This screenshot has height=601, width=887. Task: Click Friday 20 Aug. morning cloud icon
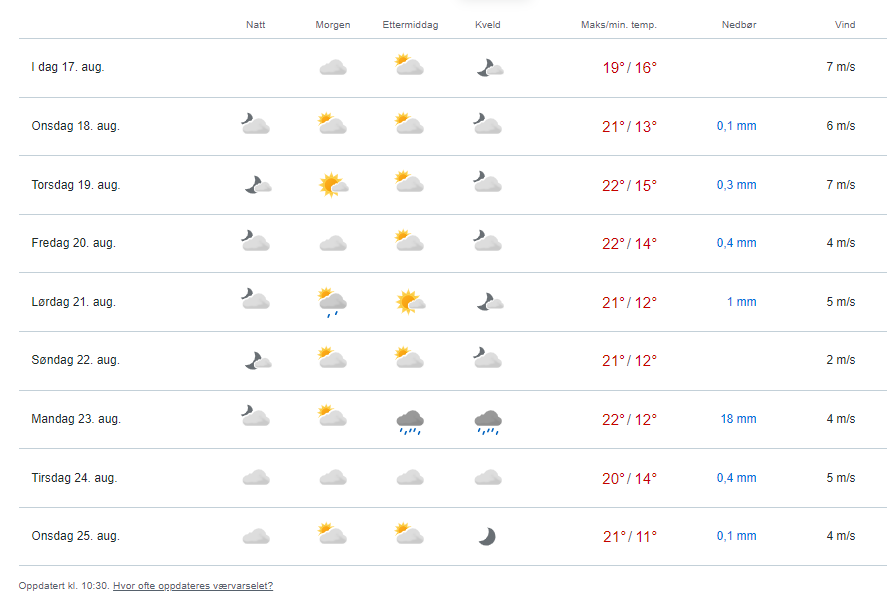pos(332,243)
